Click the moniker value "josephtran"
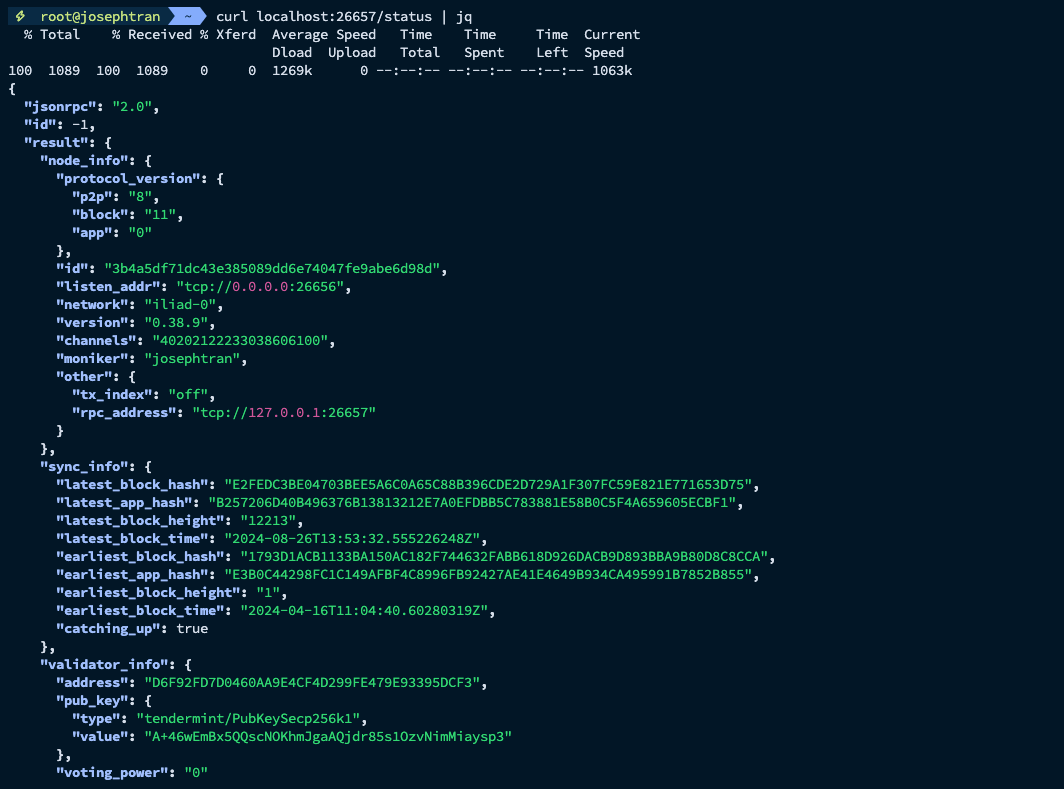The height and width of the screenshot is (789, 1064). (x=193, y=359)
